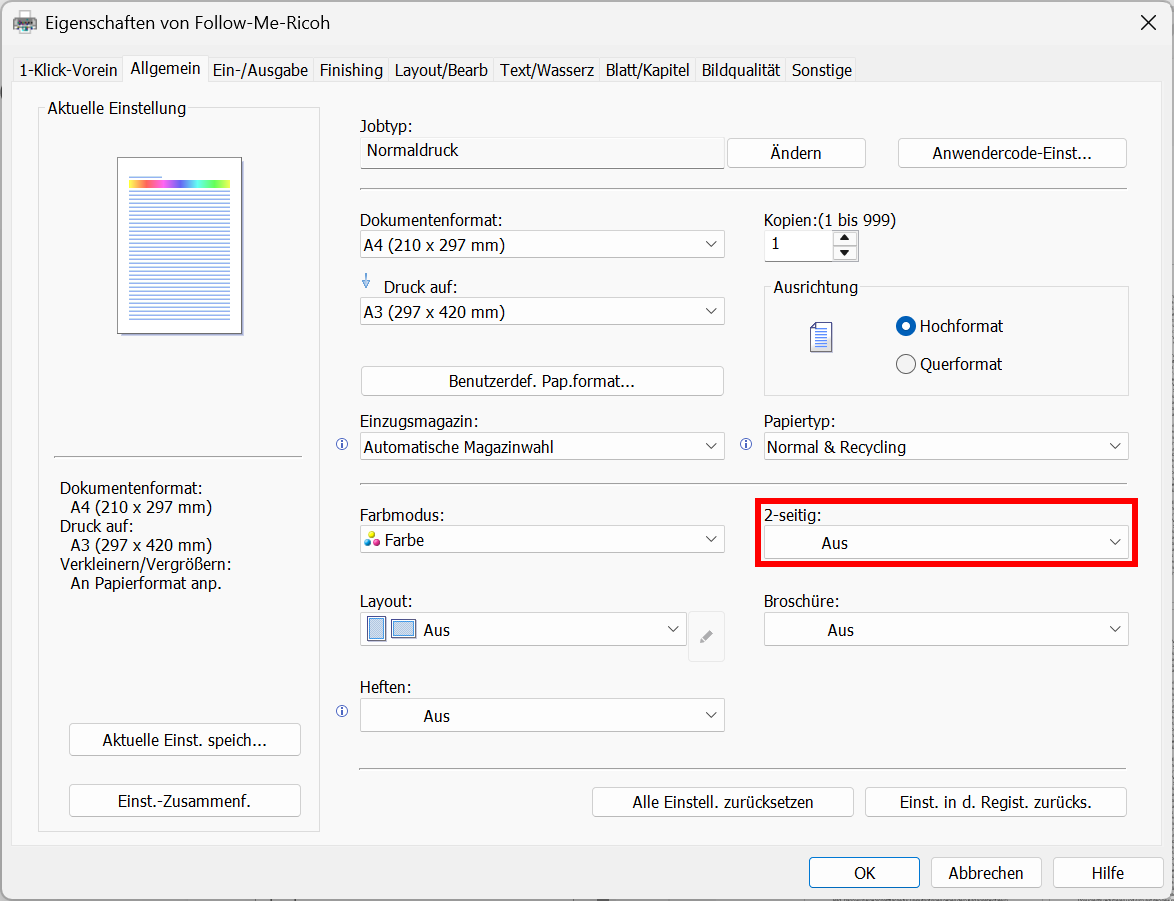
Task: Click the Ändern button
Action: click(796, 153)
